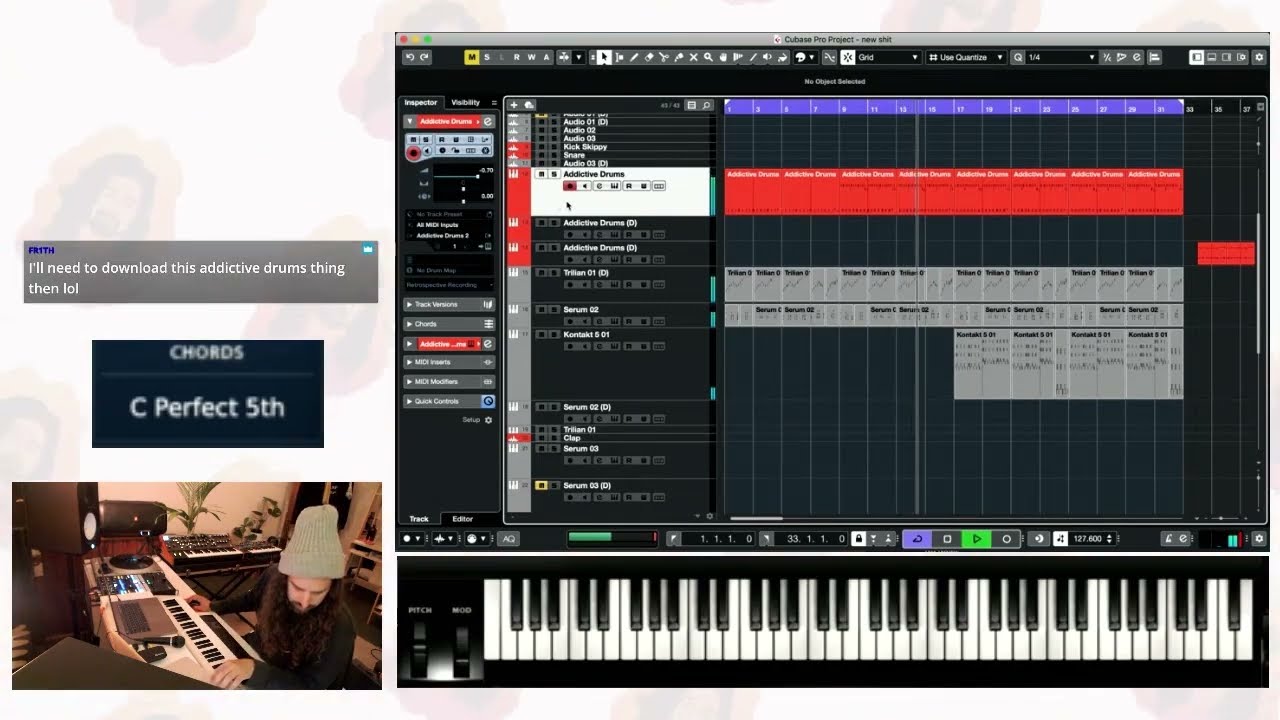This screenshot has height=720, width=1280.
Task: Click the No Track Preset field
Action: pos(449,214)
